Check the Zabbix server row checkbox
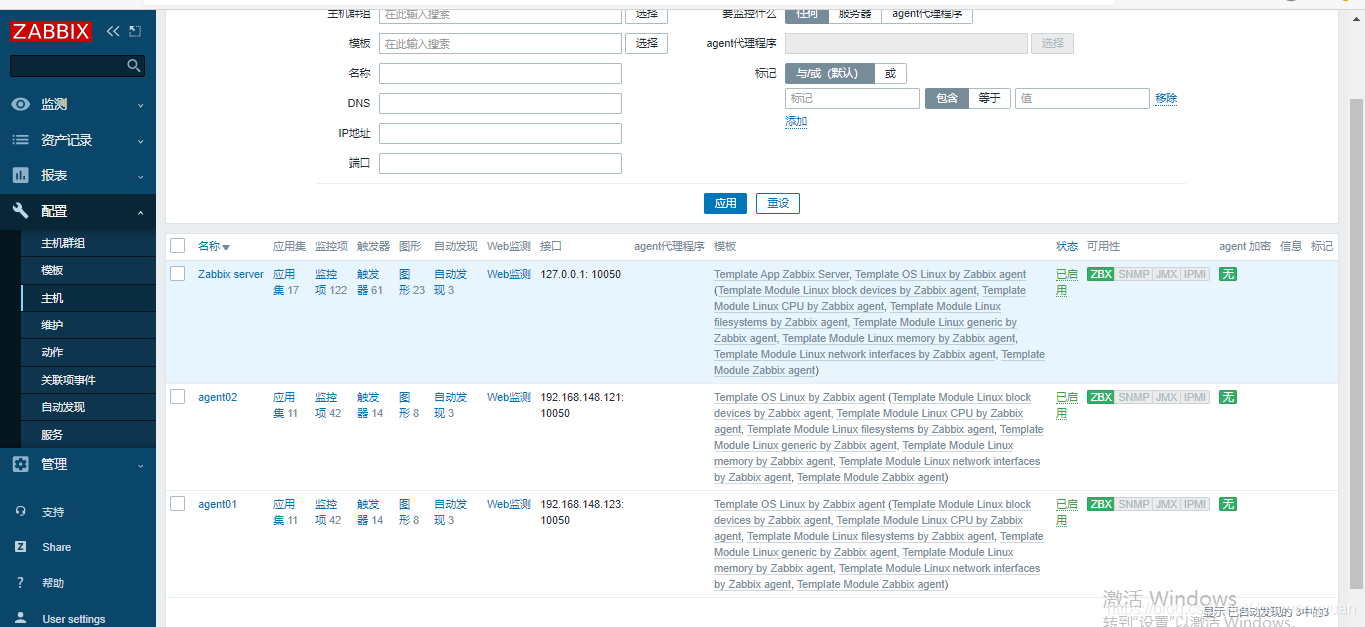Screen dimensions: 1365x627 click(x=178, y=274)
